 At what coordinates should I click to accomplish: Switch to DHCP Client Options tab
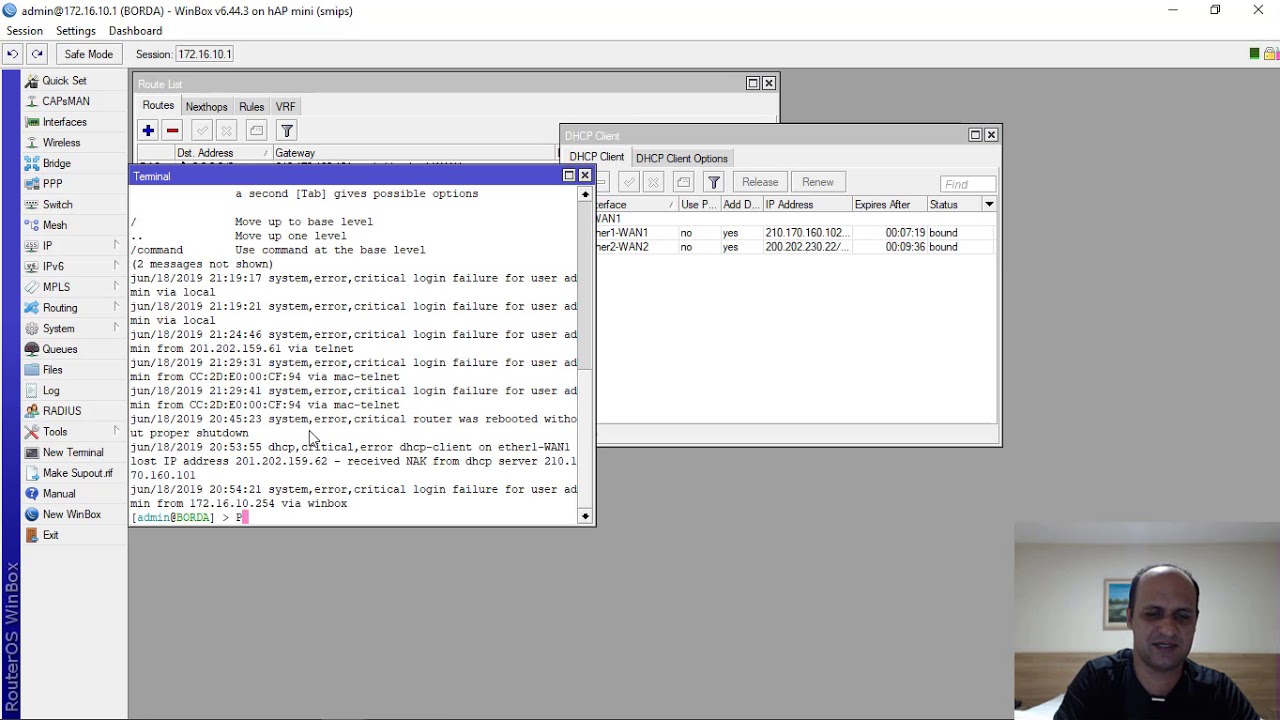(x=682, y=158)
